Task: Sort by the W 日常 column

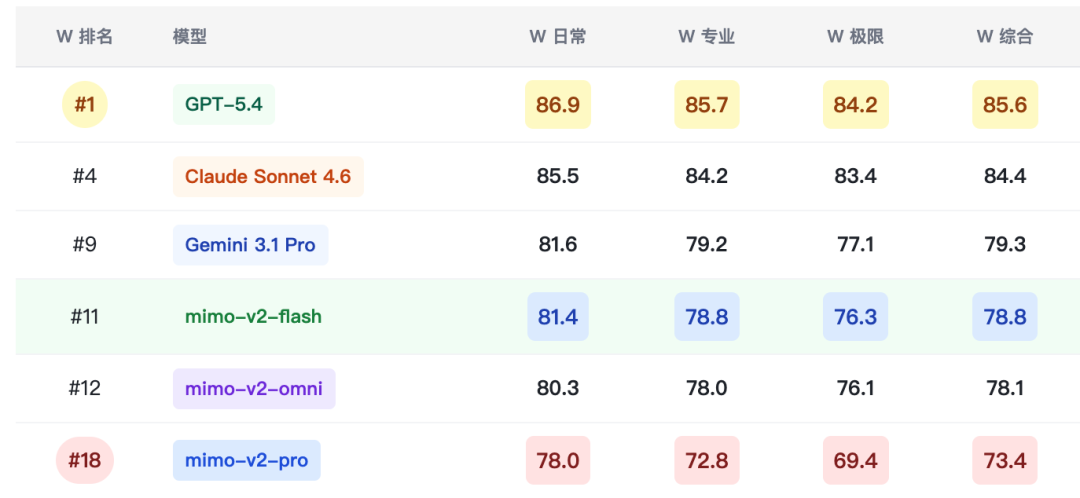Action: [557, 37]
